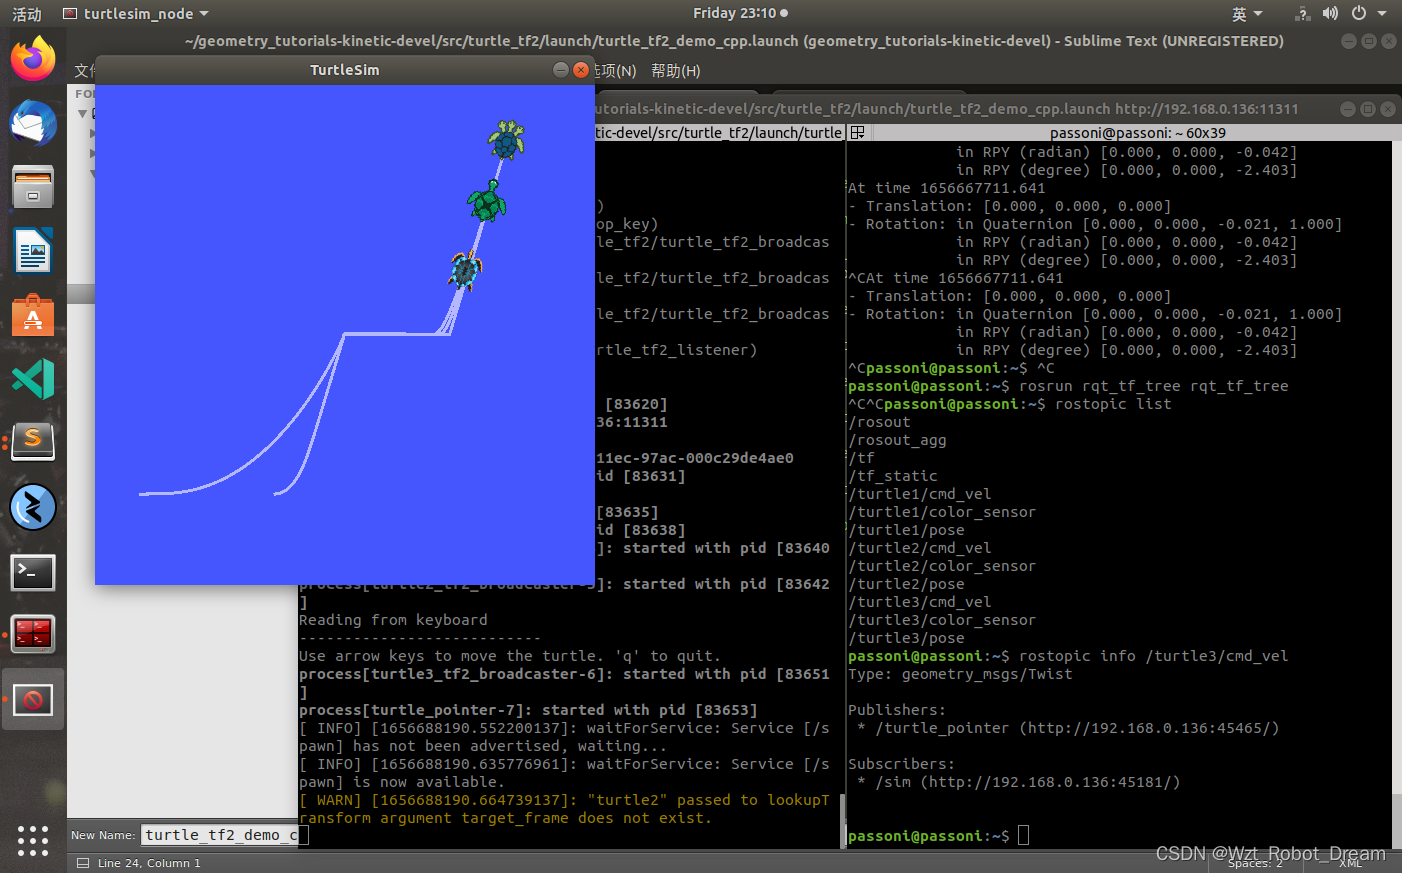Click the 'Publishers:' line
Image resolution: width=1402 pixels, height=873 pixels.
[897, 710]
